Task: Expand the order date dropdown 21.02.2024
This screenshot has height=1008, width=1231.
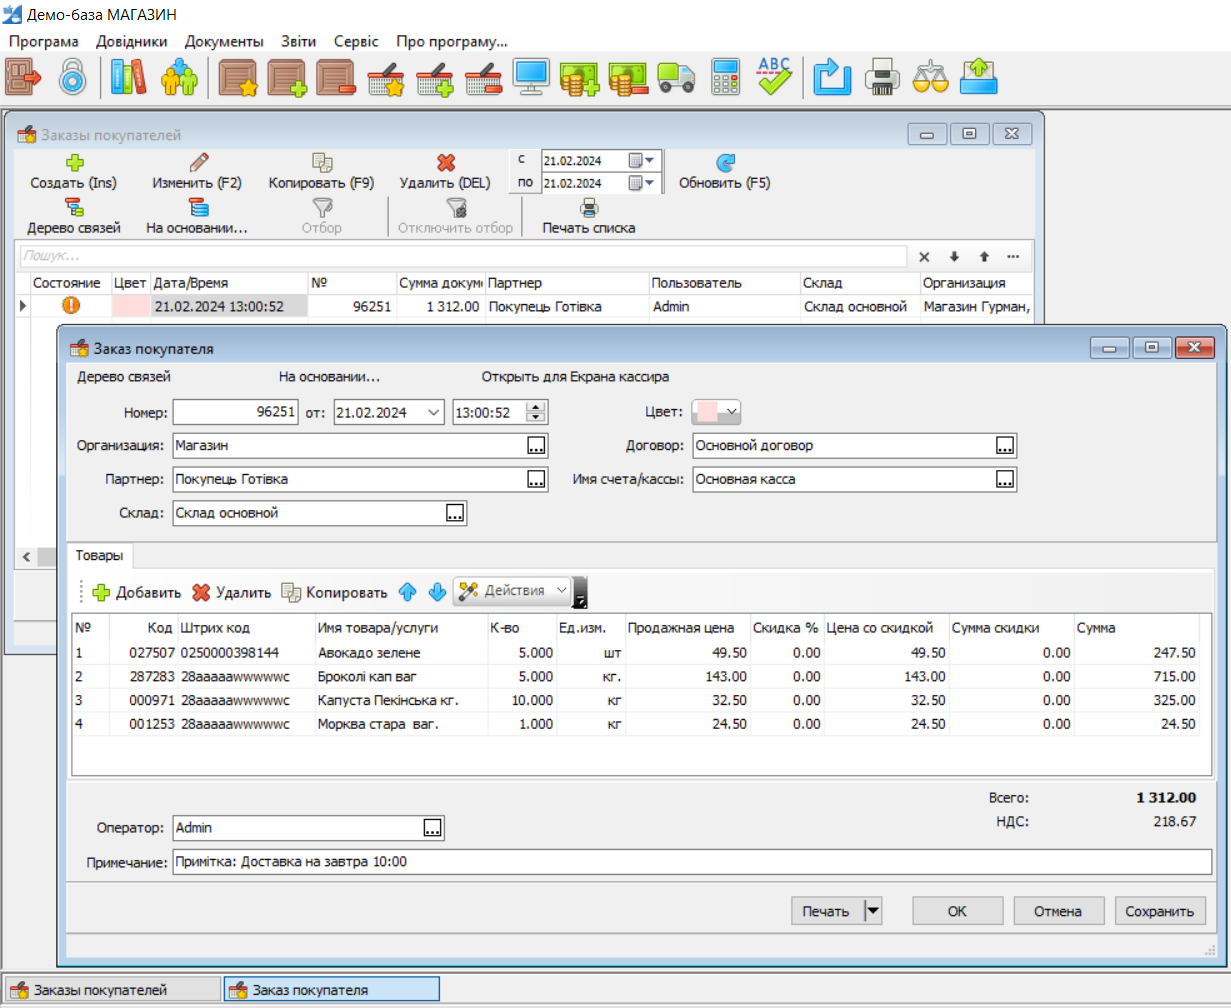Action: (x=434, y=412)
